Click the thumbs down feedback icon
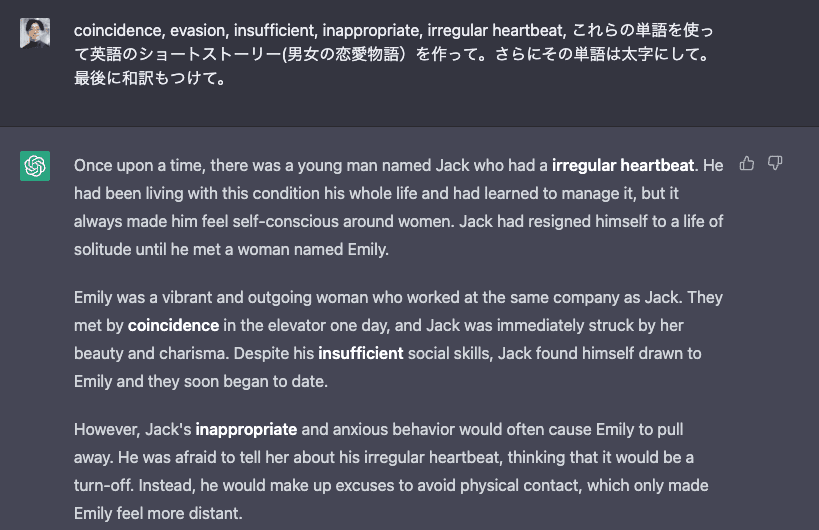The height and width of the screenshot is (530, 819). click(775, 164)
